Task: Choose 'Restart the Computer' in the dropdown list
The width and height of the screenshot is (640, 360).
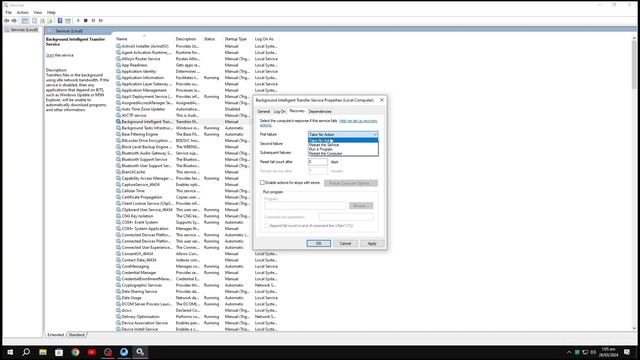Action: (x=343, y=153)
